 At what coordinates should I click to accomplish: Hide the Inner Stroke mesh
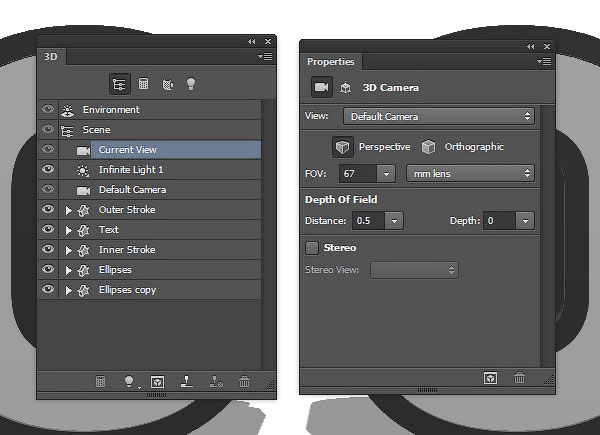(x=48, y=249)
